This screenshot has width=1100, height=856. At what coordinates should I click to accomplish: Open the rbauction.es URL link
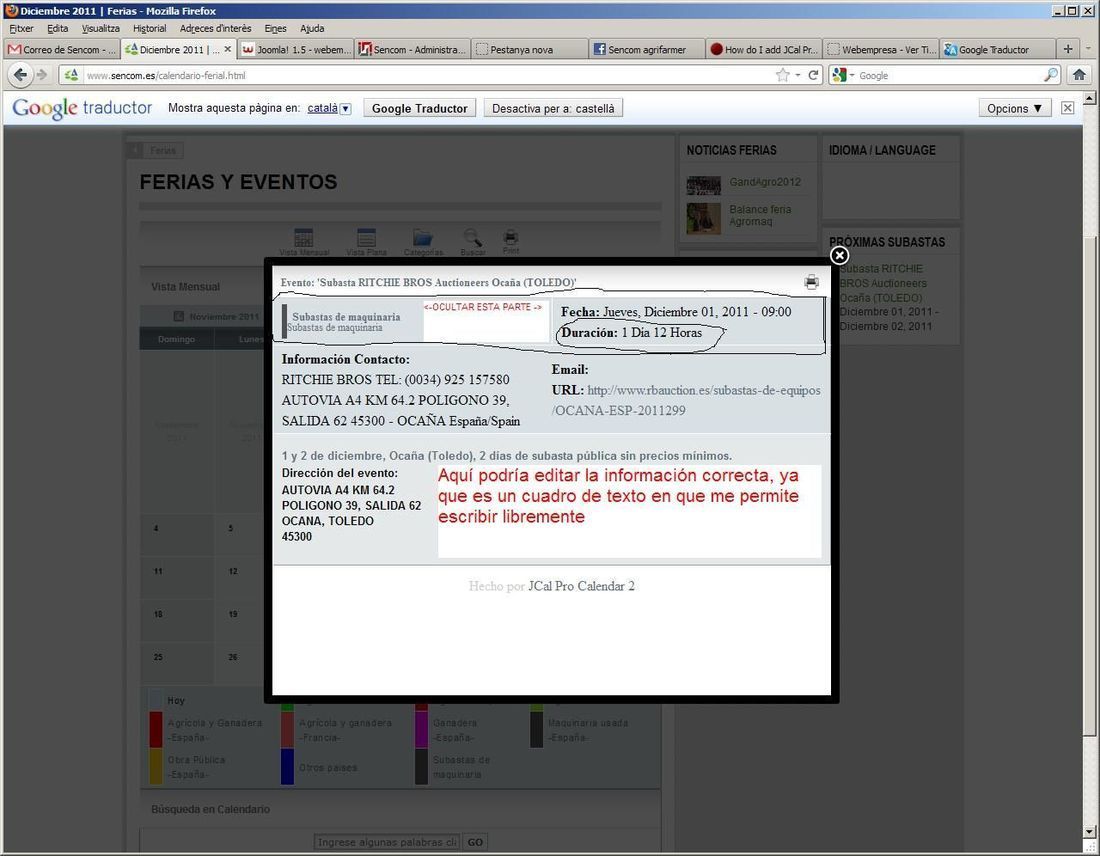pos(686,400)
